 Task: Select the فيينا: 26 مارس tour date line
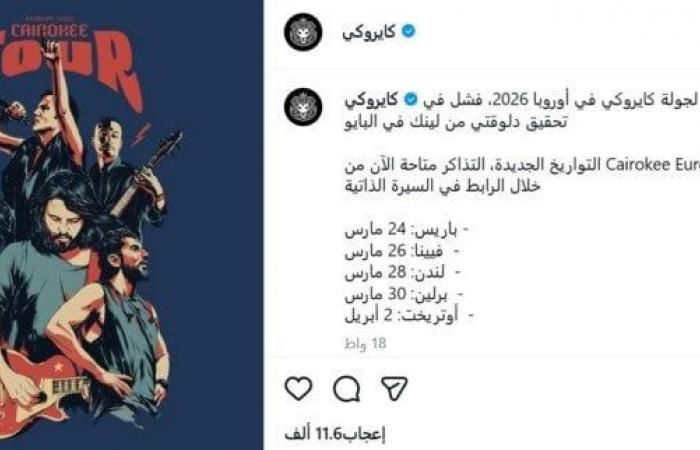402,251
